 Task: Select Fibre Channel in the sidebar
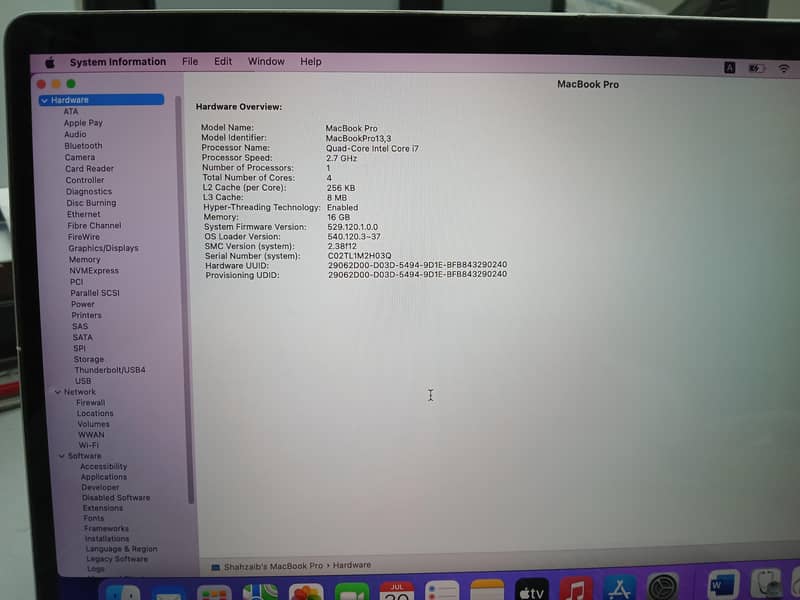coord(94,226)
